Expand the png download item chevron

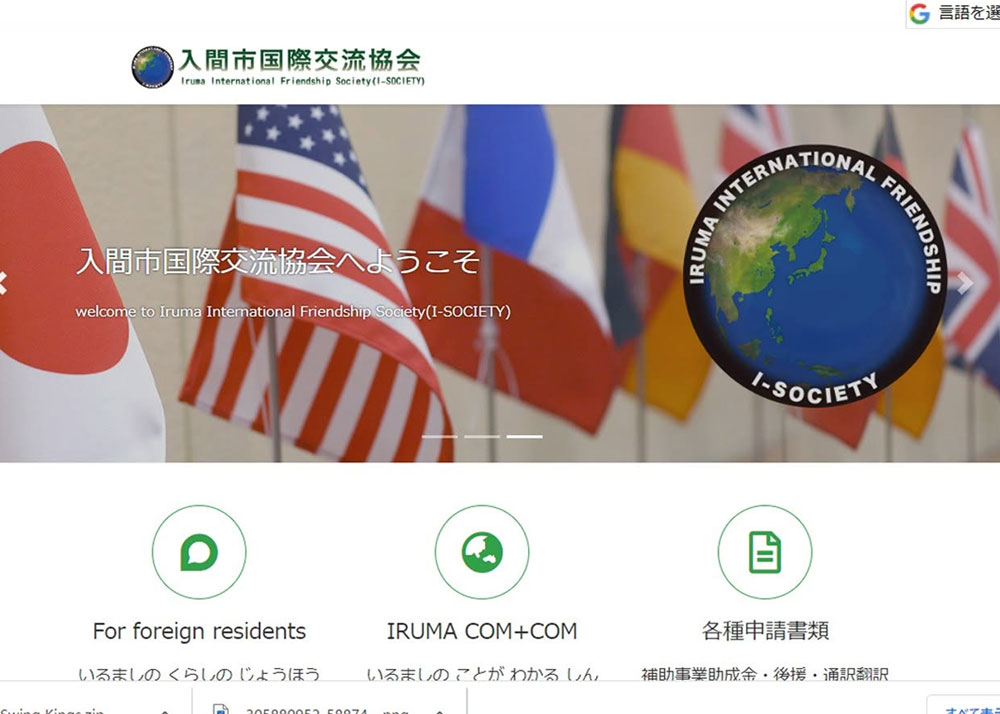pyautogui.click(x=439, y=710)
